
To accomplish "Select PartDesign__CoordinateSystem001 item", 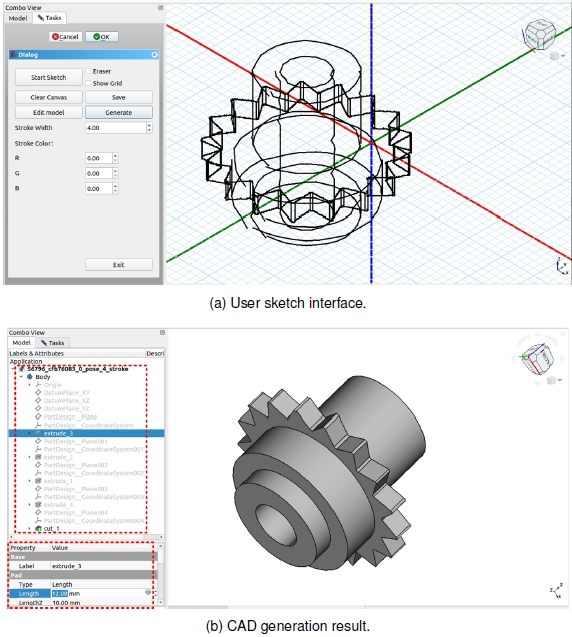I will click(x=89, y=449).
